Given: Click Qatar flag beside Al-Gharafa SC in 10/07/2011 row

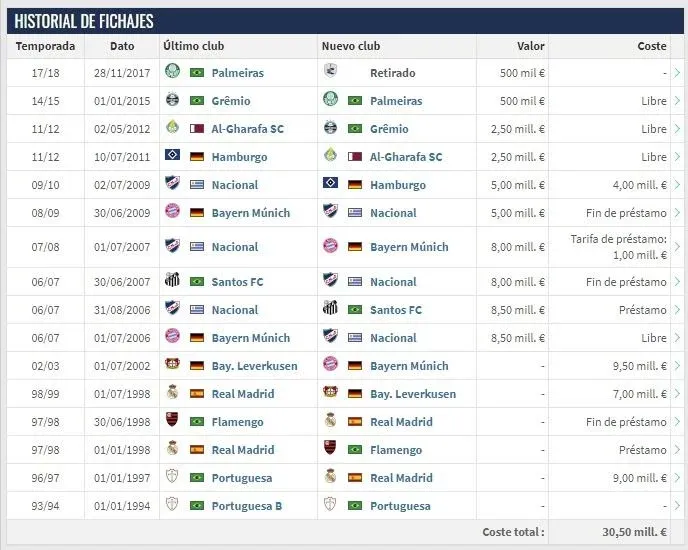Looking at the screenshot, I should point(354,157).
